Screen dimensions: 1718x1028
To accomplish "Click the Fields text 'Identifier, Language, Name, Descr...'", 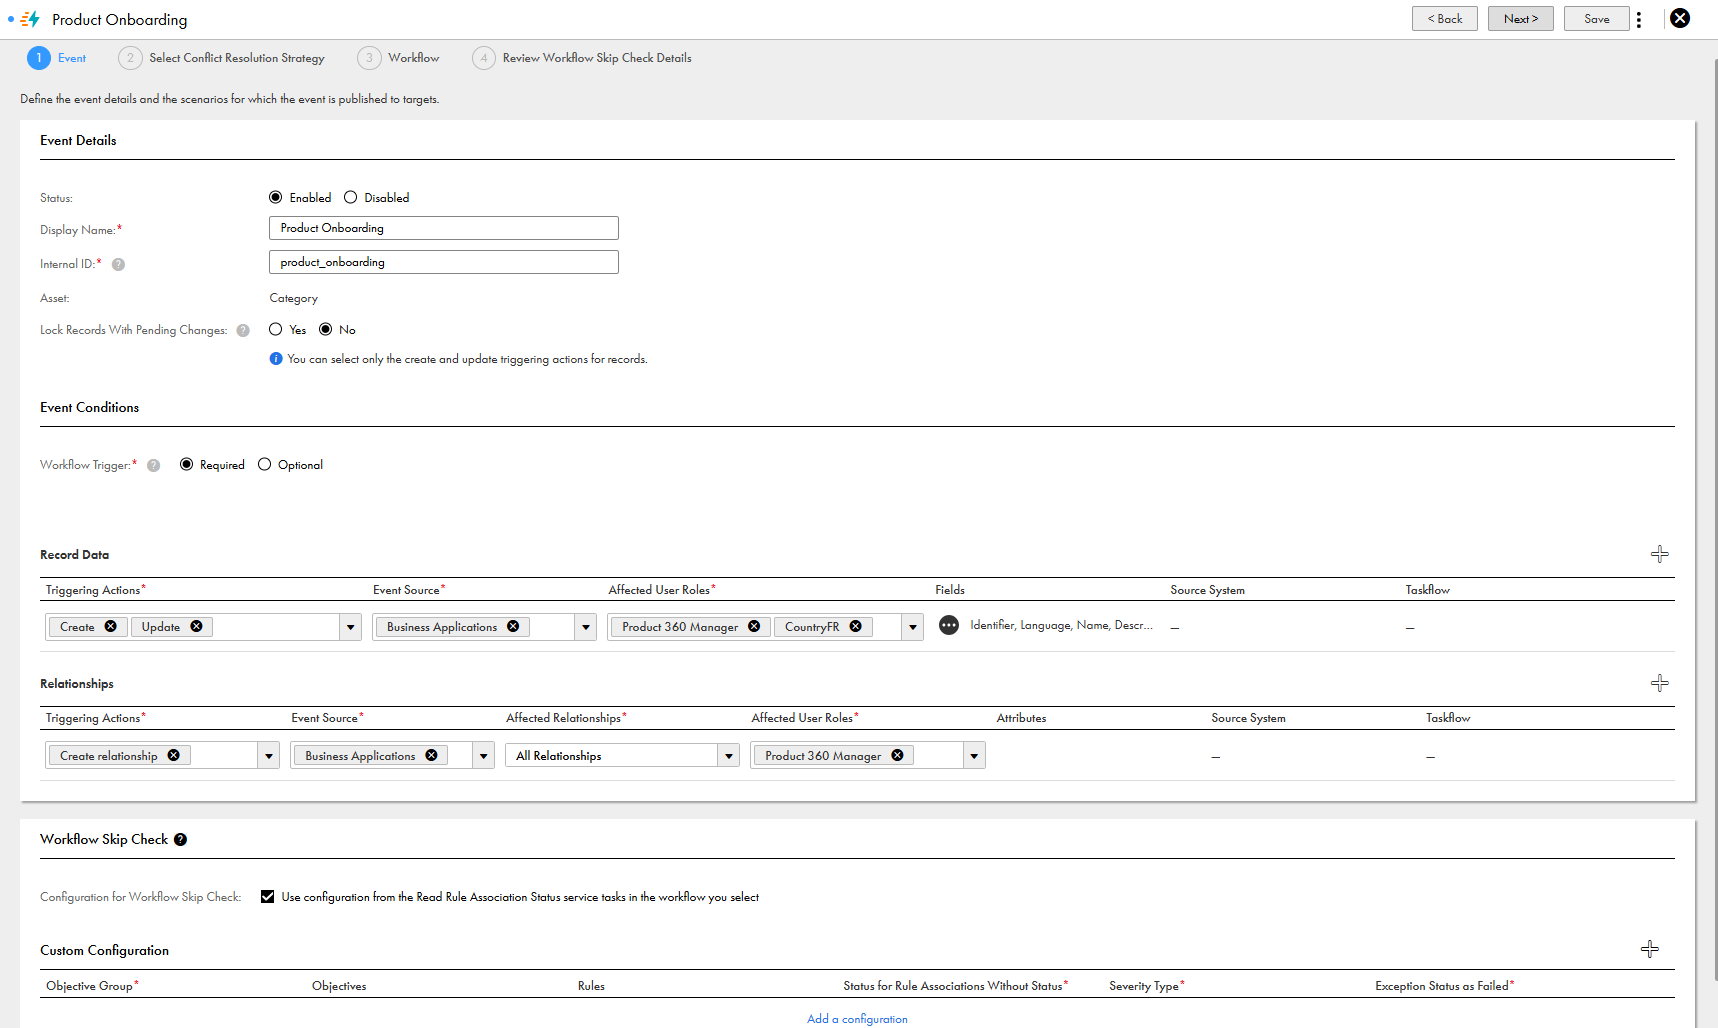I will pos(1061,625).
